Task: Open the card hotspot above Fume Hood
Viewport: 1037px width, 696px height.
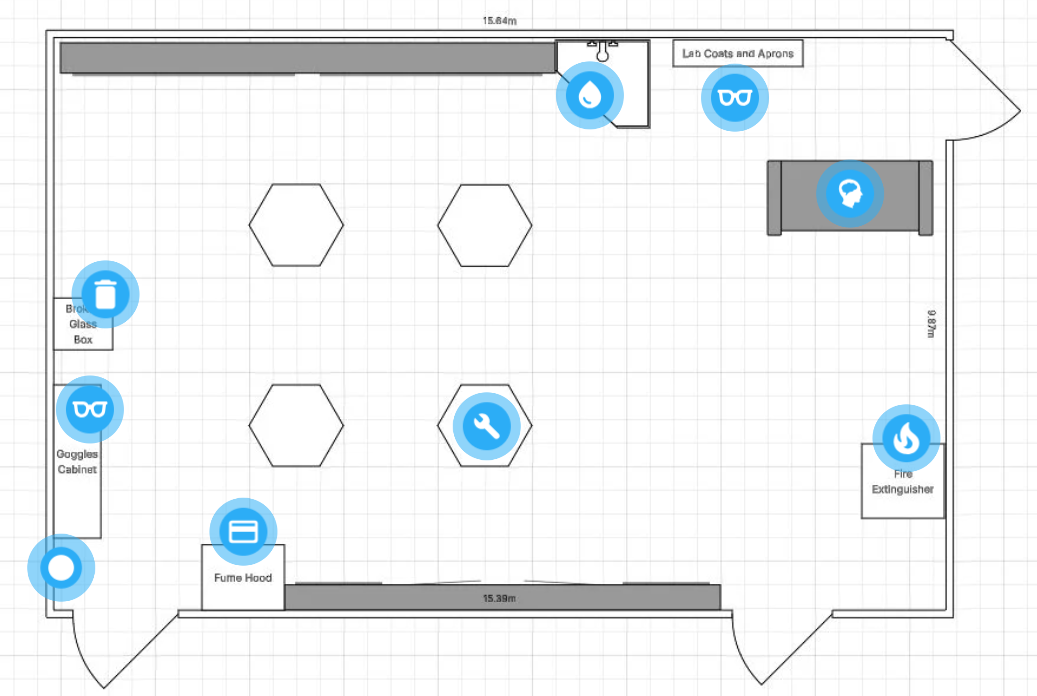Action: click(x=243, y=531)
